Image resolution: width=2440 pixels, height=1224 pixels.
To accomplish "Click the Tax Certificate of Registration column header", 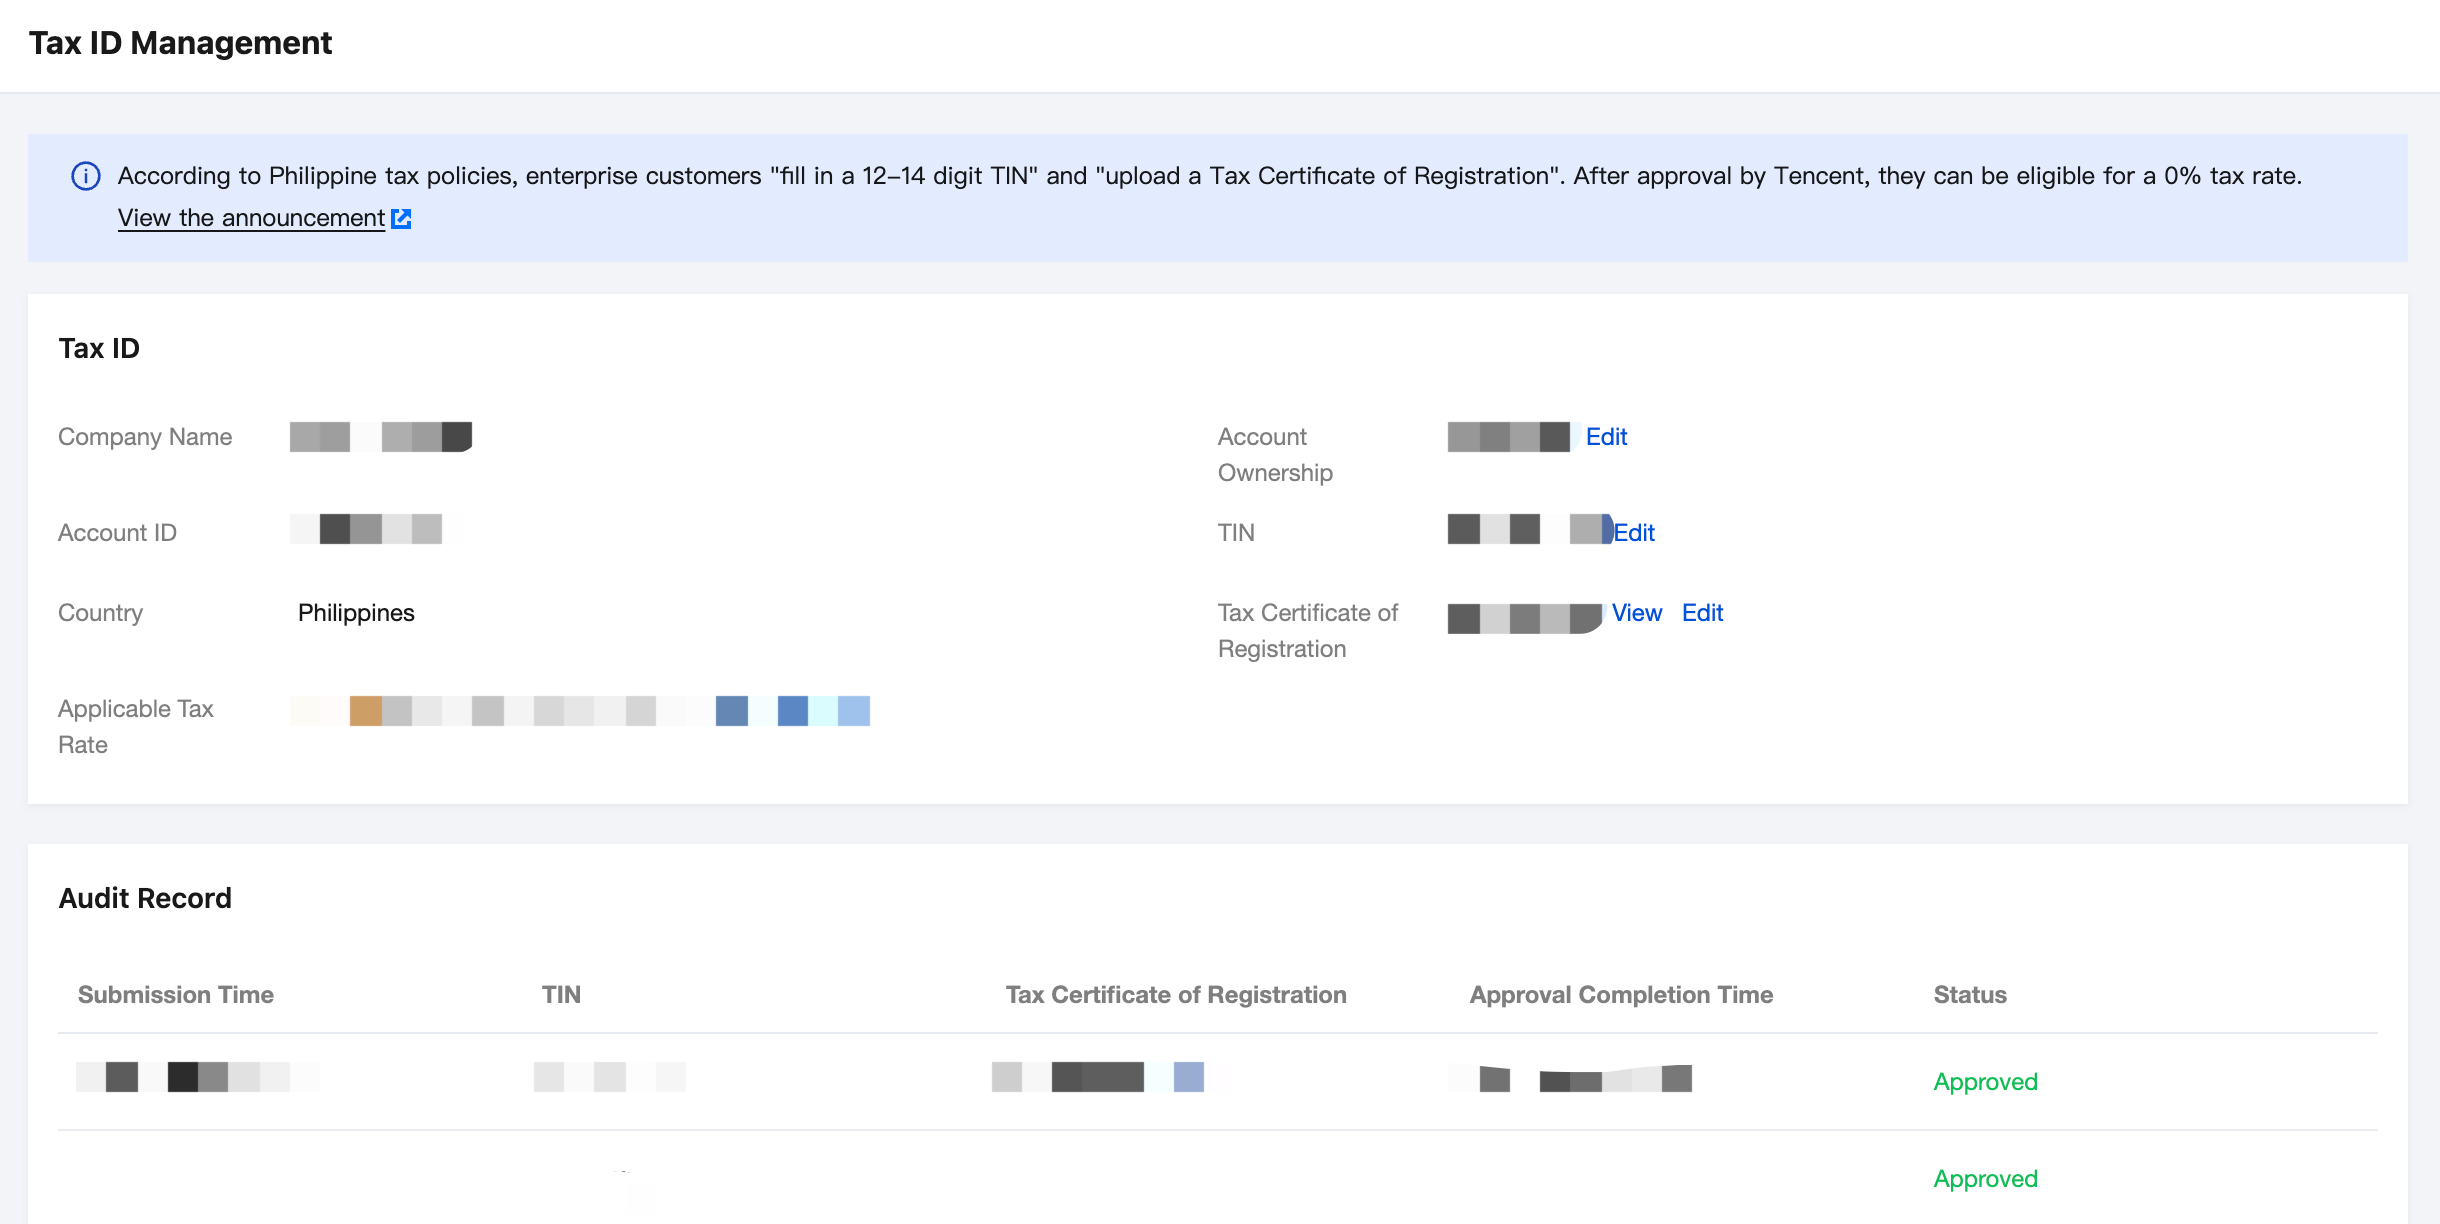I will pyautogui.click(x=1176, y=995).
